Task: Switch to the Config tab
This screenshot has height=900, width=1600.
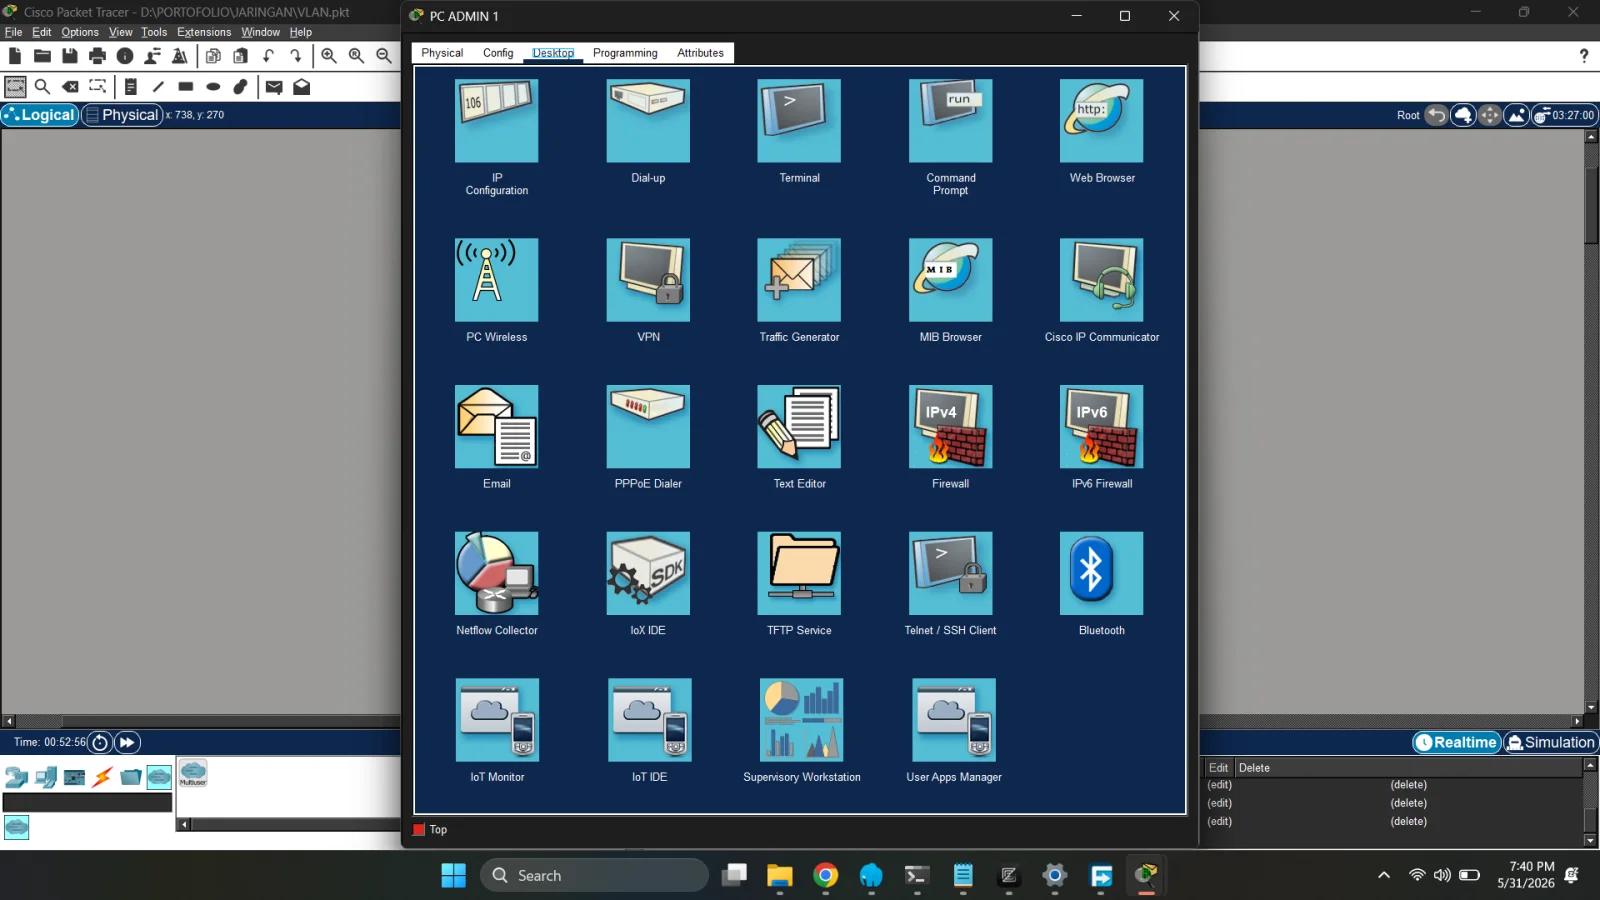Action: point(498,53)
